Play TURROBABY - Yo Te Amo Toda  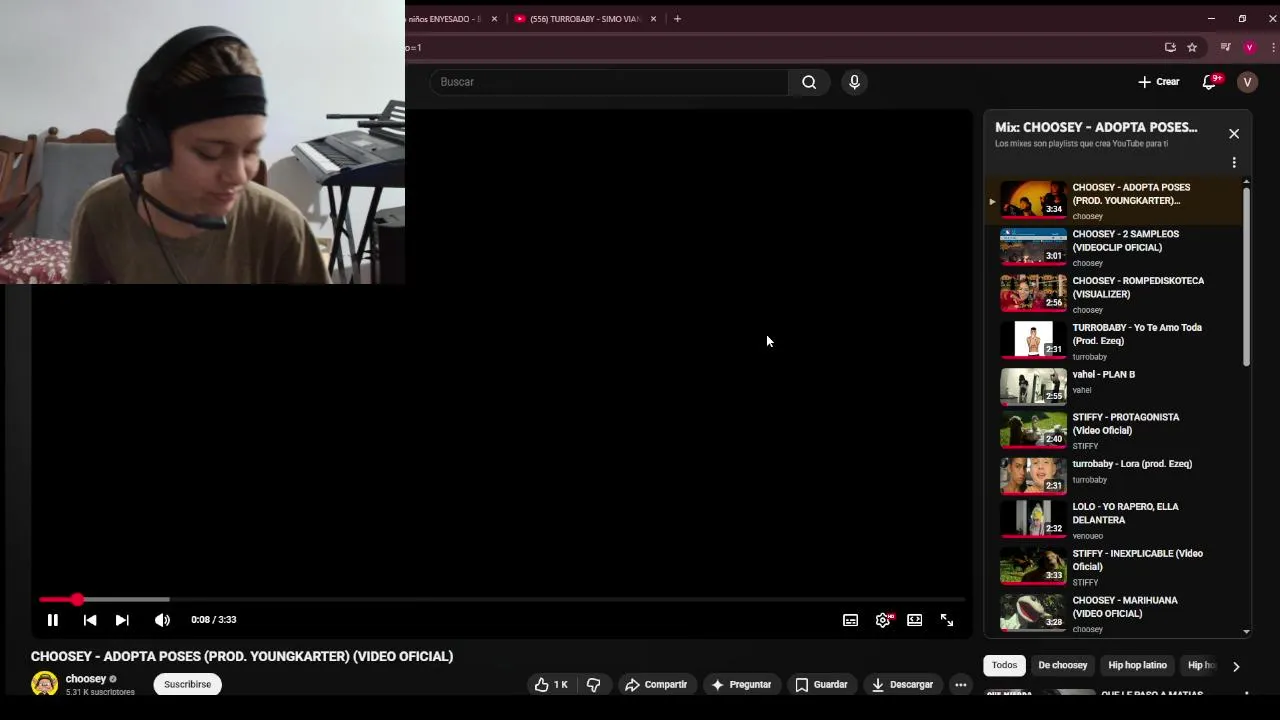(1113, 341)
